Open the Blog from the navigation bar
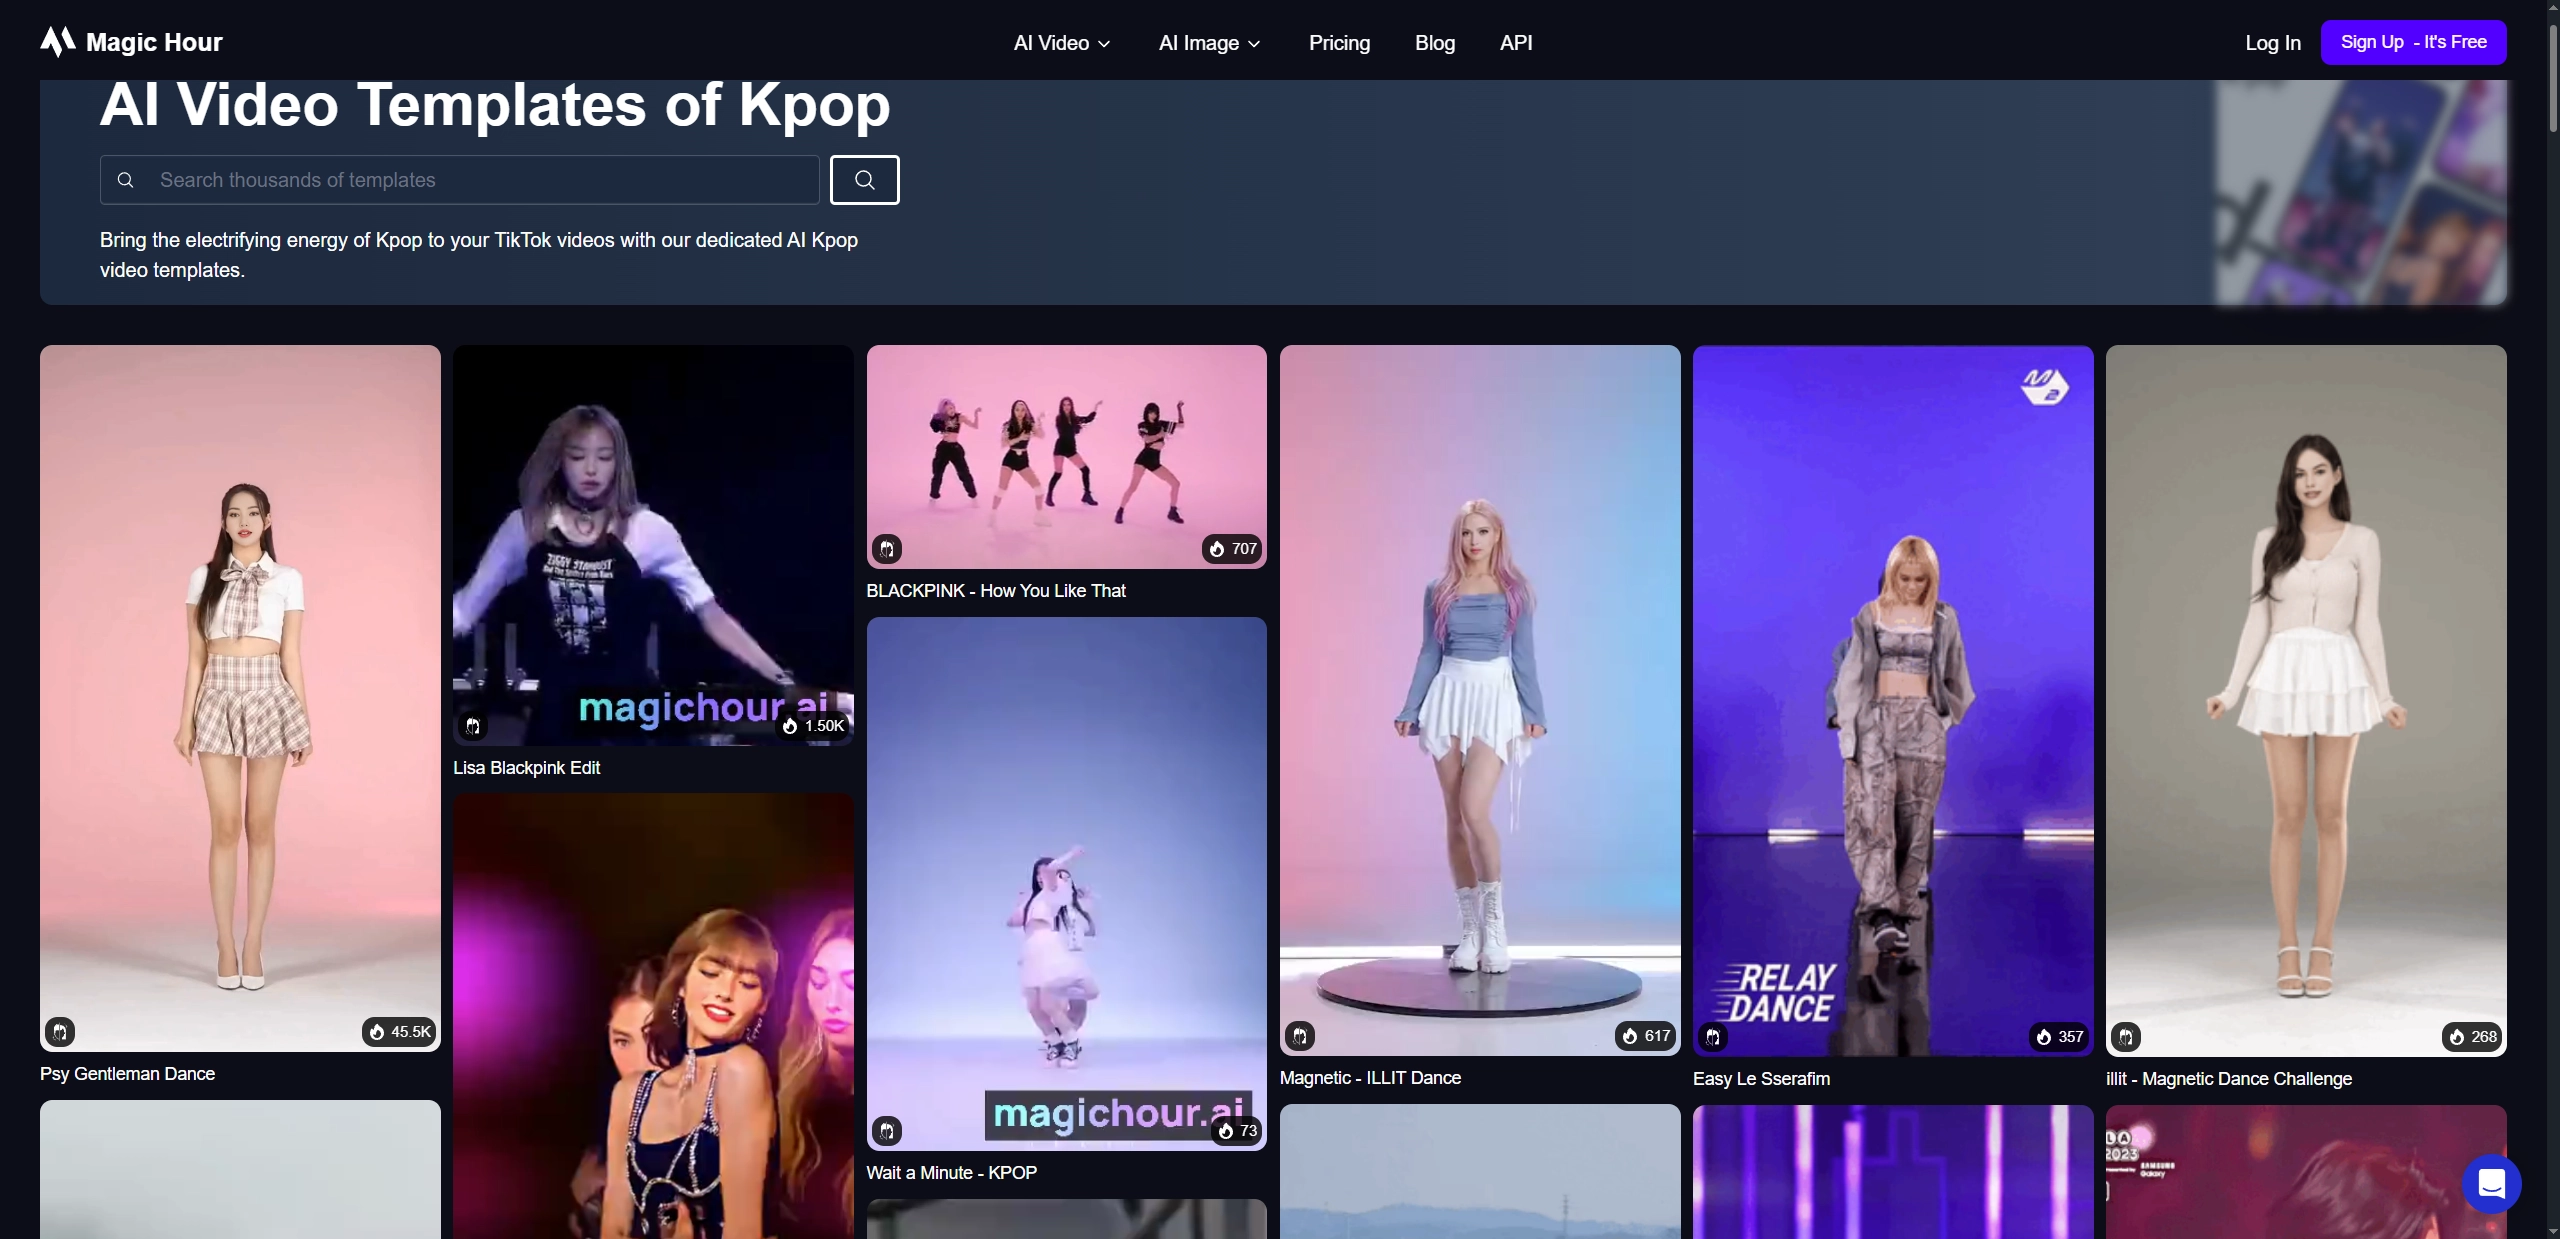The width and height of the screenshot is (2560, 1239). coord(1435,43)
